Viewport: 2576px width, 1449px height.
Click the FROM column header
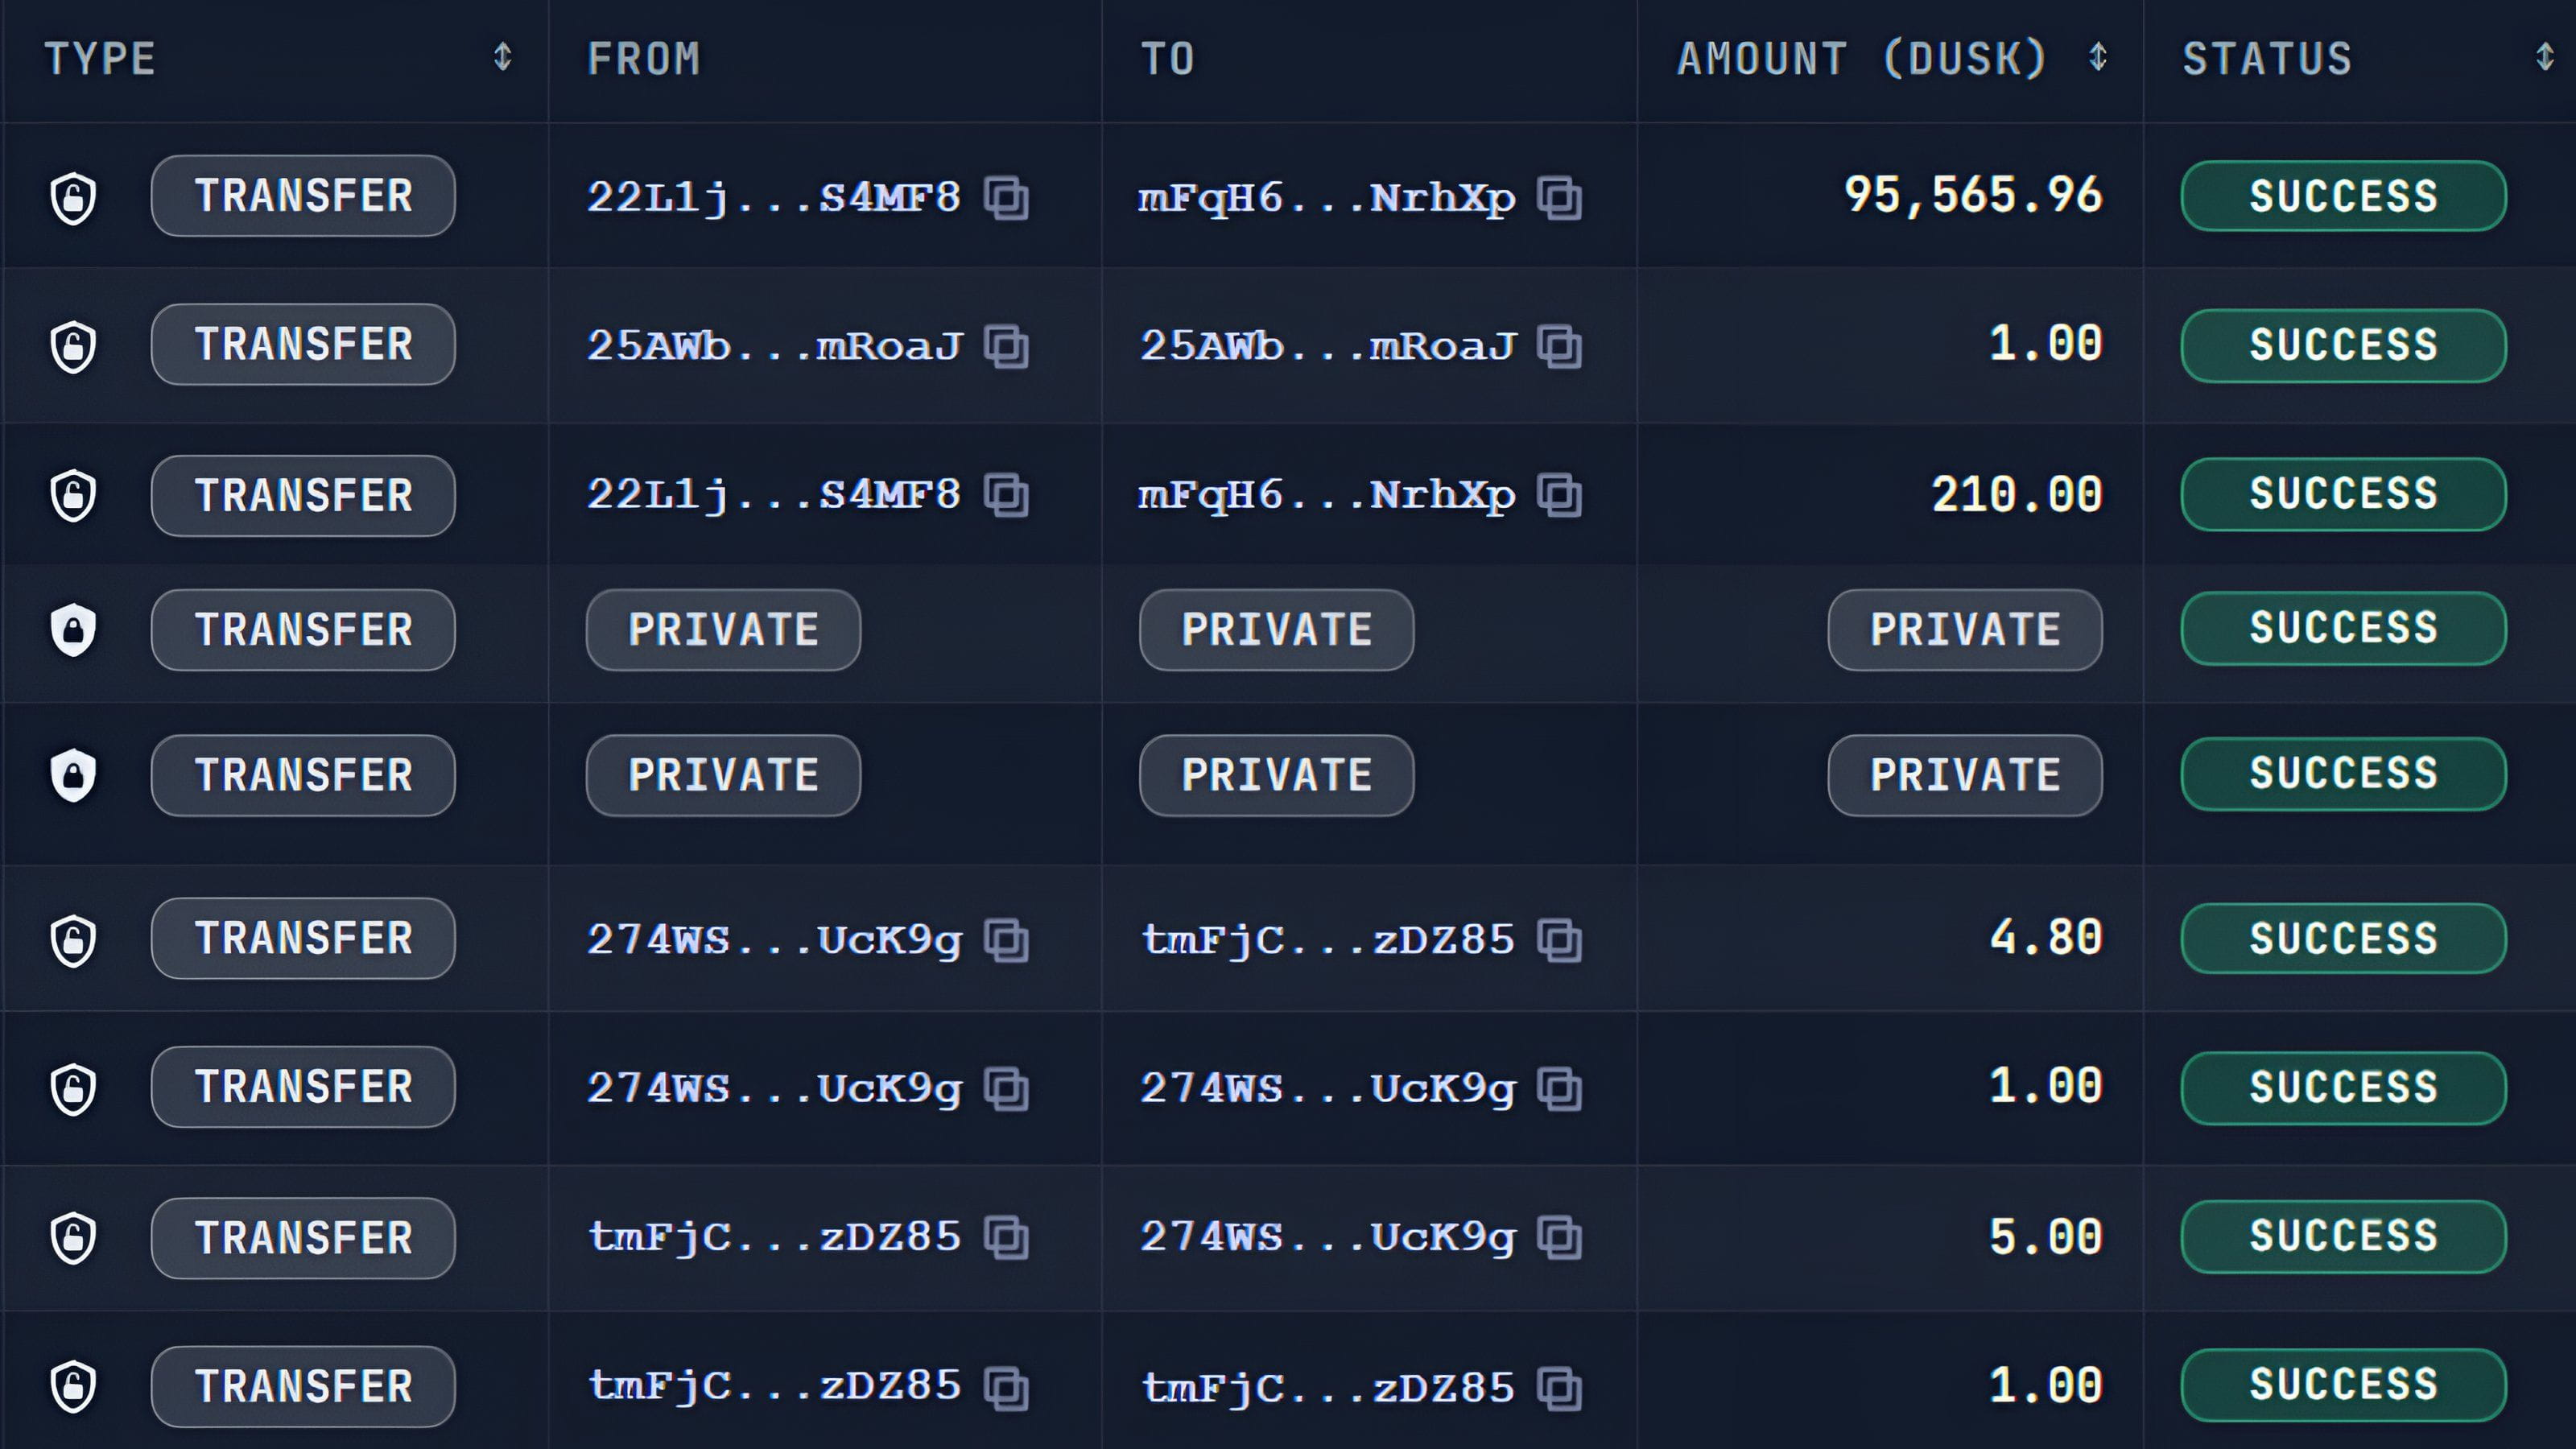pos(644,59)
